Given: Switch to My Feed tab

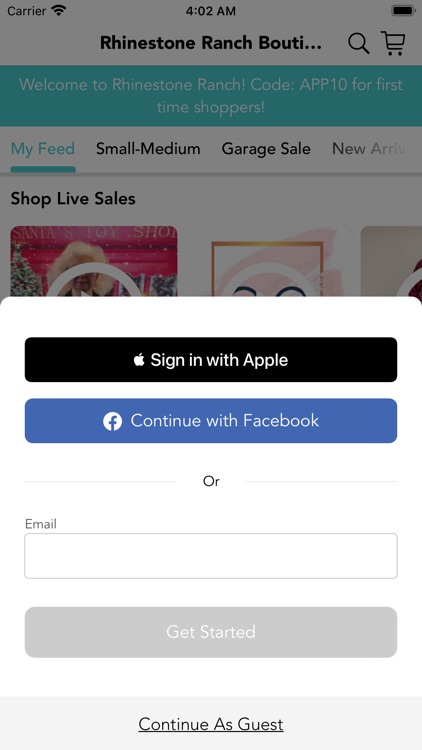Looking at the screenshot, I should [43, 149].
